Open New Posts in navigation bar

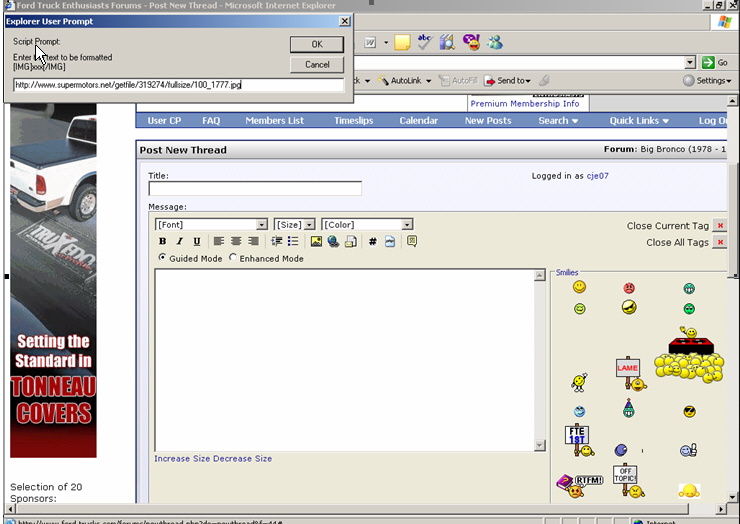(488, 120)
